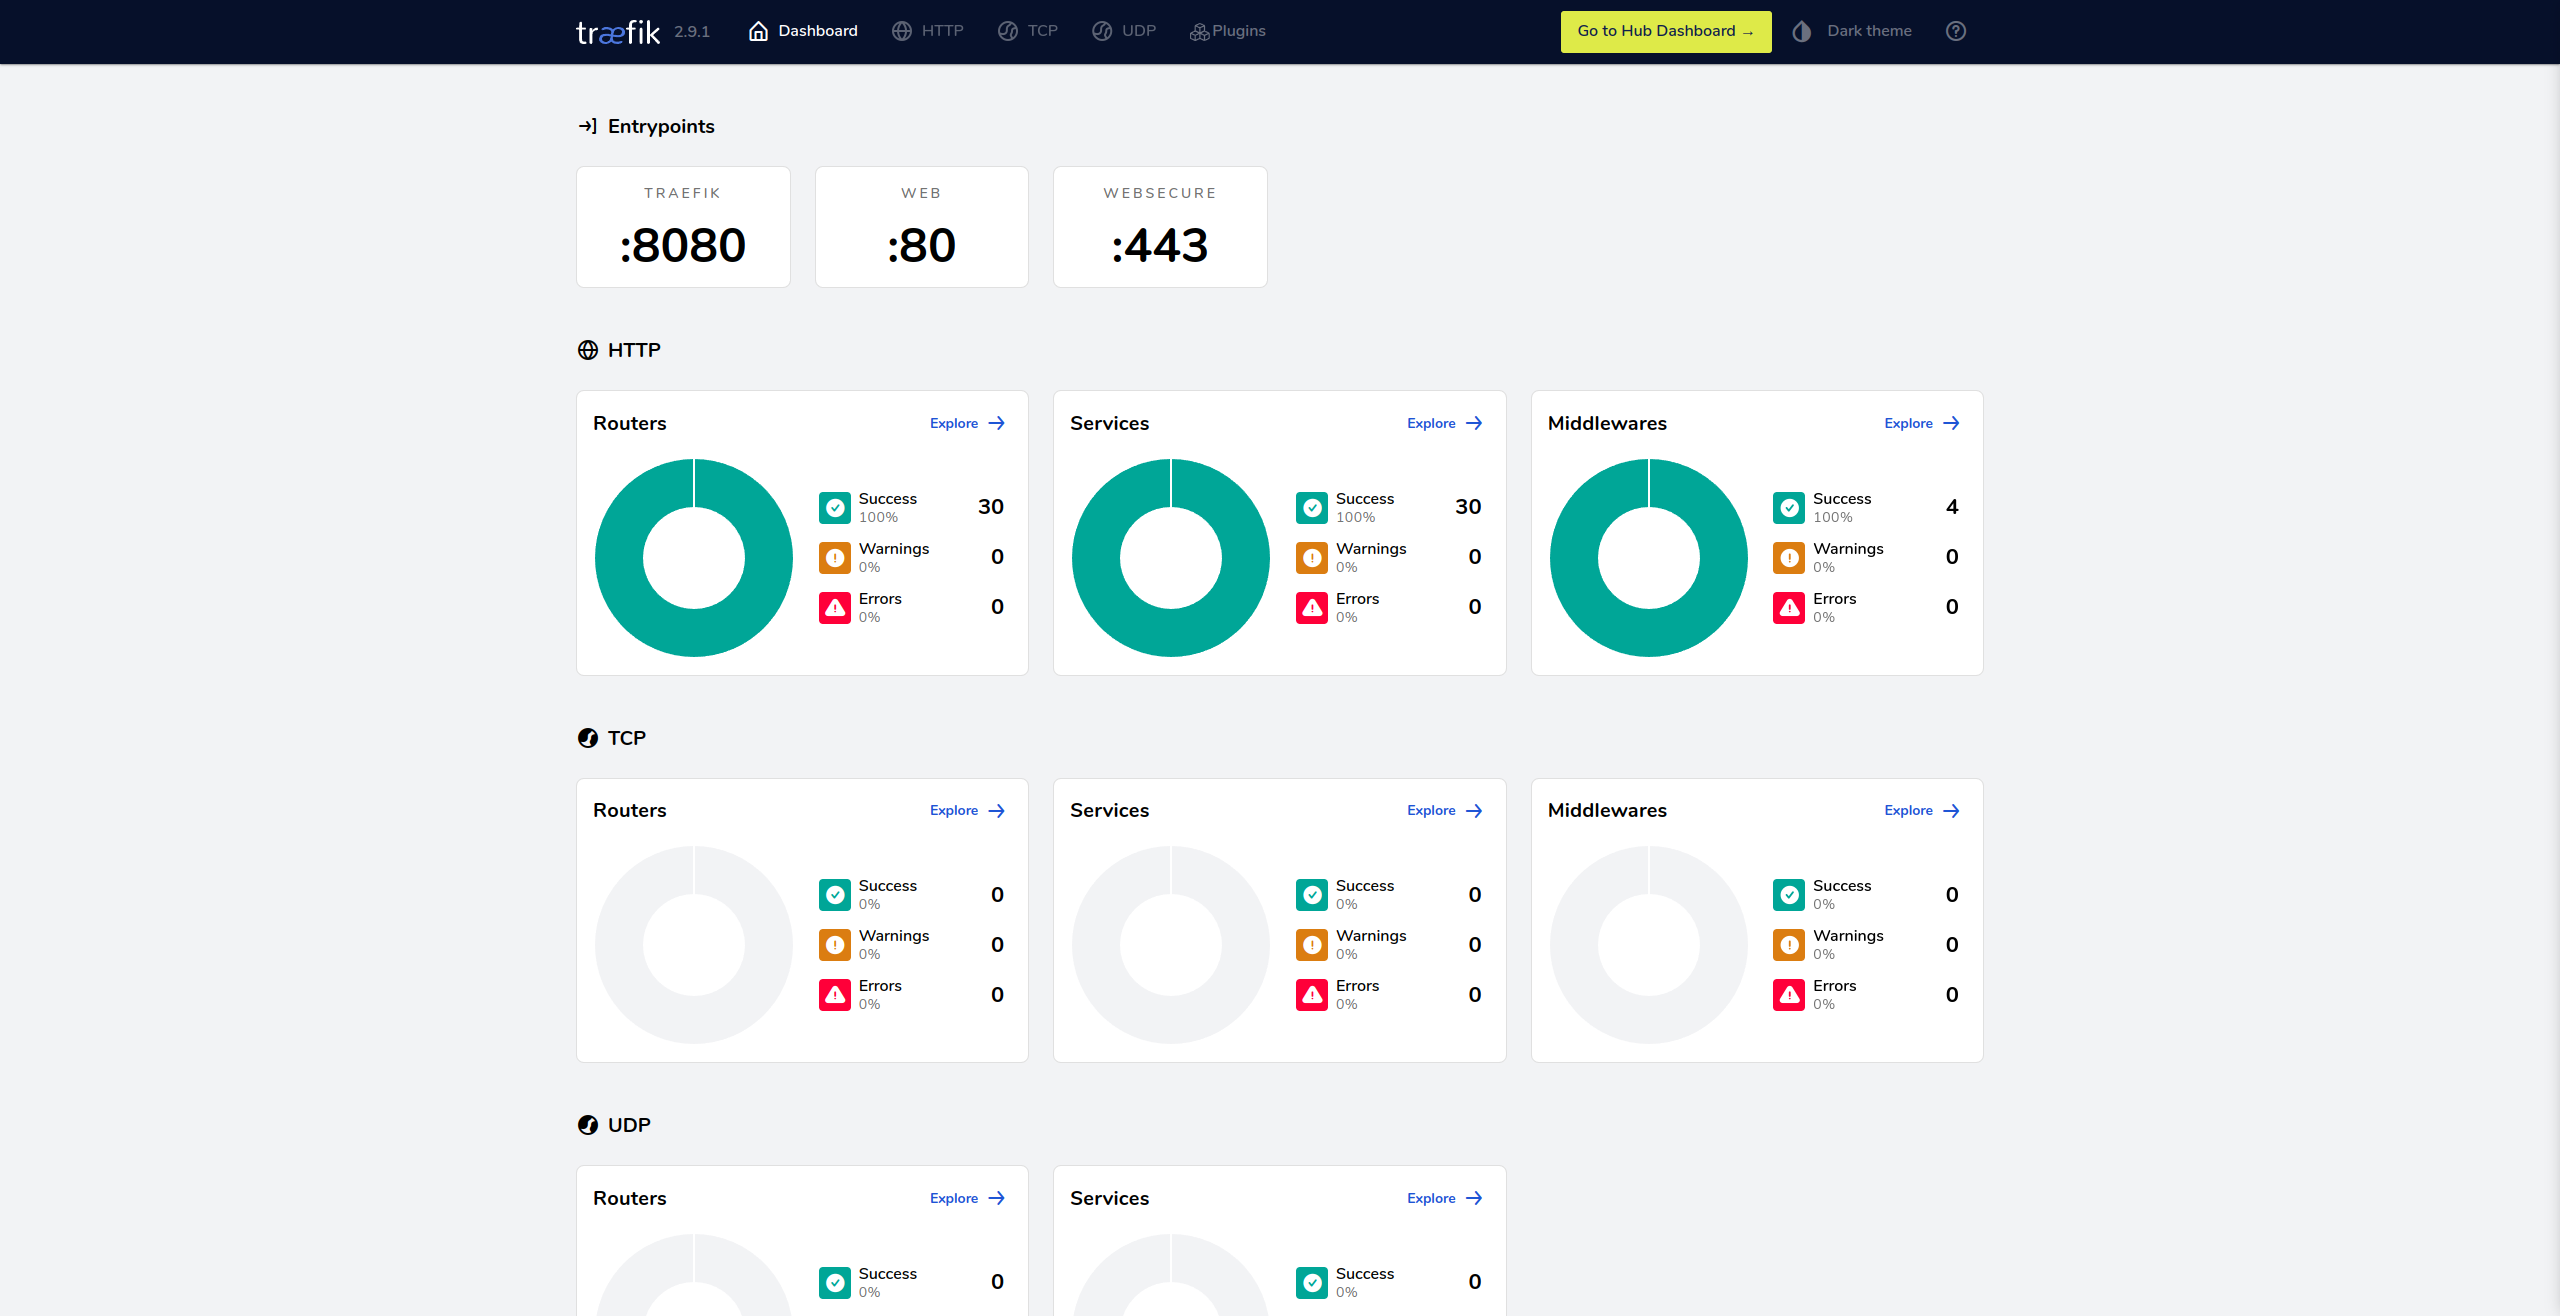Open the UDP navigation tab
2560x1316 pixels.
[1124, 31]
